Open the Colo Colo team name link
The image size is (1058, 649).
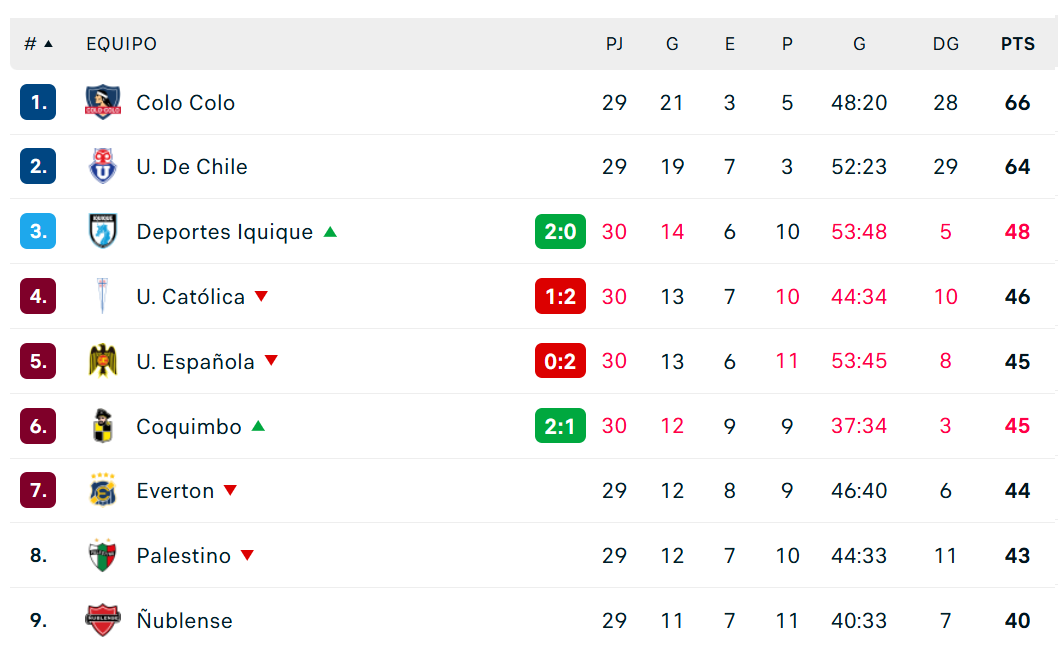pyautogui.click(x=186, y=103)
